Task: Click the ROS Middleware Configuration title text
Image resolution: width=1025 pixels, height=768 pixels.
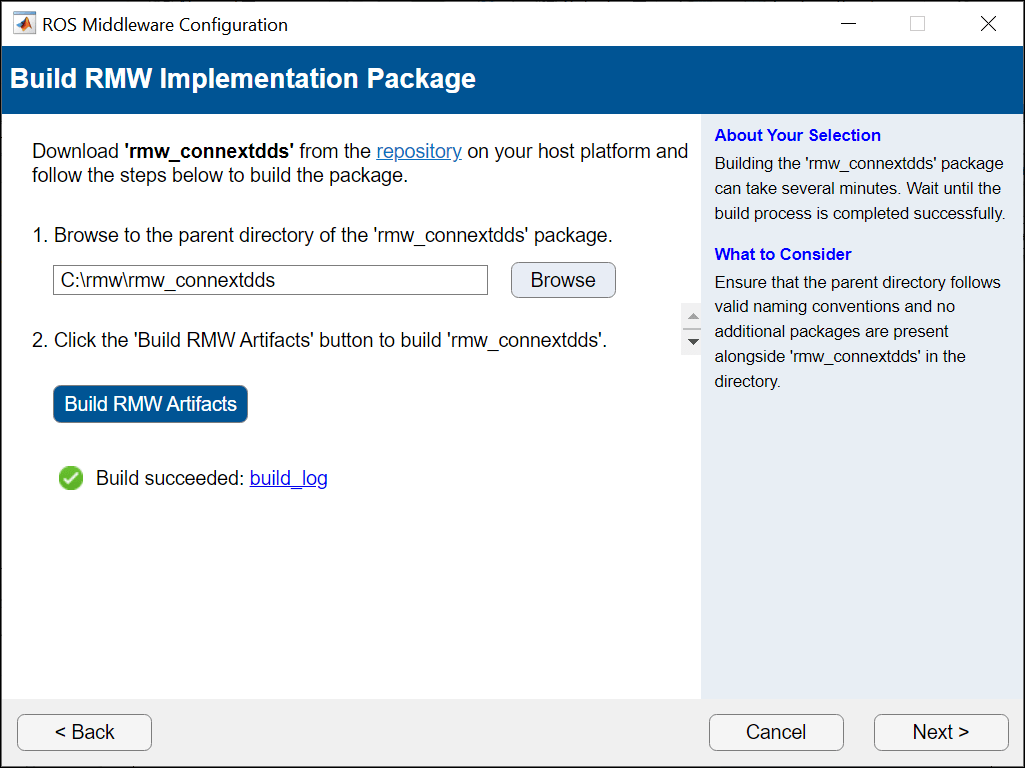Action: (165, 25)
